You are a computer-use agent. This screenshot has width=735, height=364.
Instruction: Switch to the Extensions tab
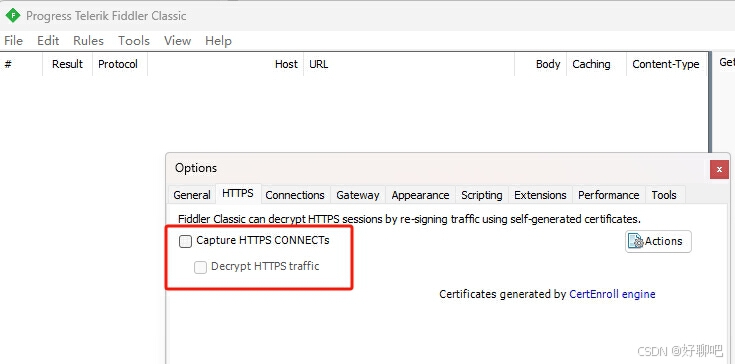point(540,195)
